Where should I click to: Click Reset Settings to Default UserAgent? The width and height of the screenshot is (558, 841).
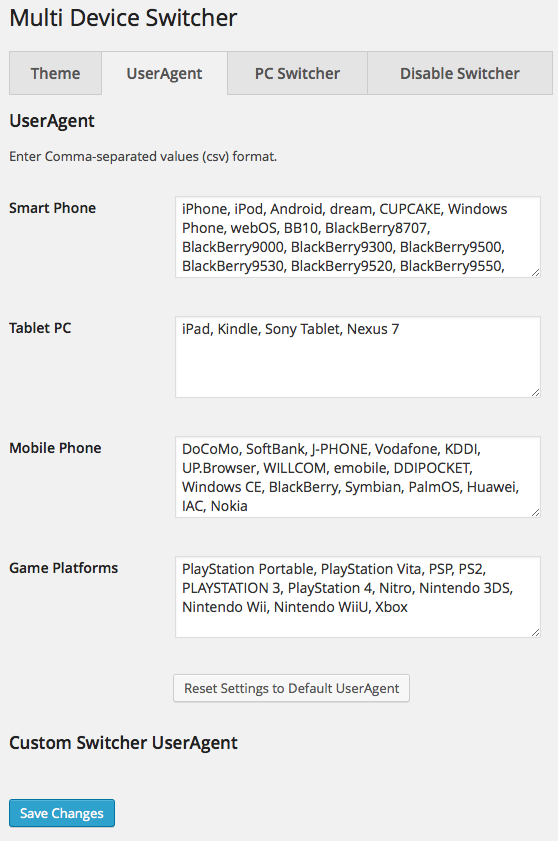pos(291,688)
